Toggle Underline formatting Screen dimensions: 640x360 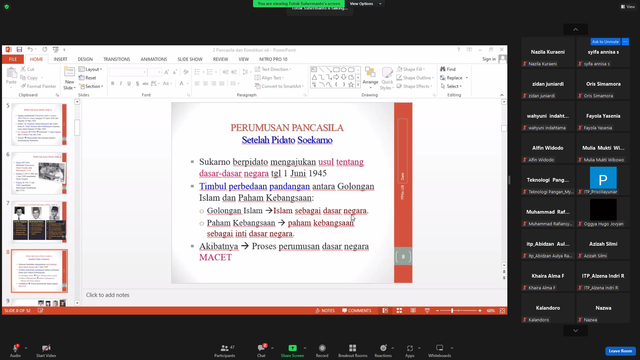click(x=129, y=83)
